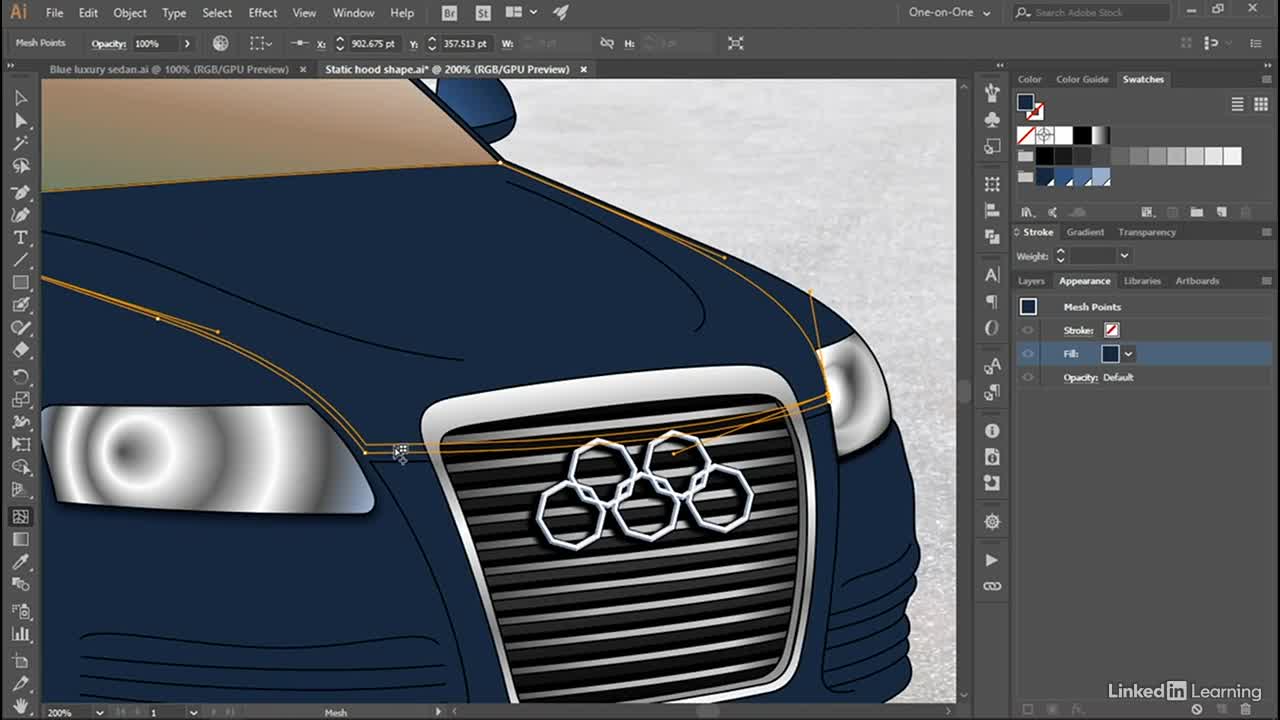1280x720 pixels.
Task: Switch to the Layers tab
Action: 1031,281
